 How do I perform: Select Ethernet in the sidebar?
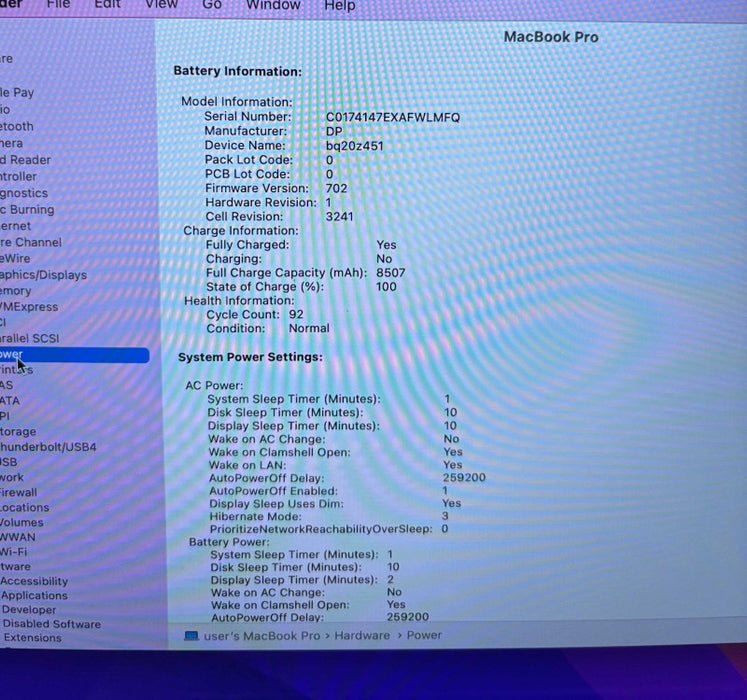tap(15, 226)
